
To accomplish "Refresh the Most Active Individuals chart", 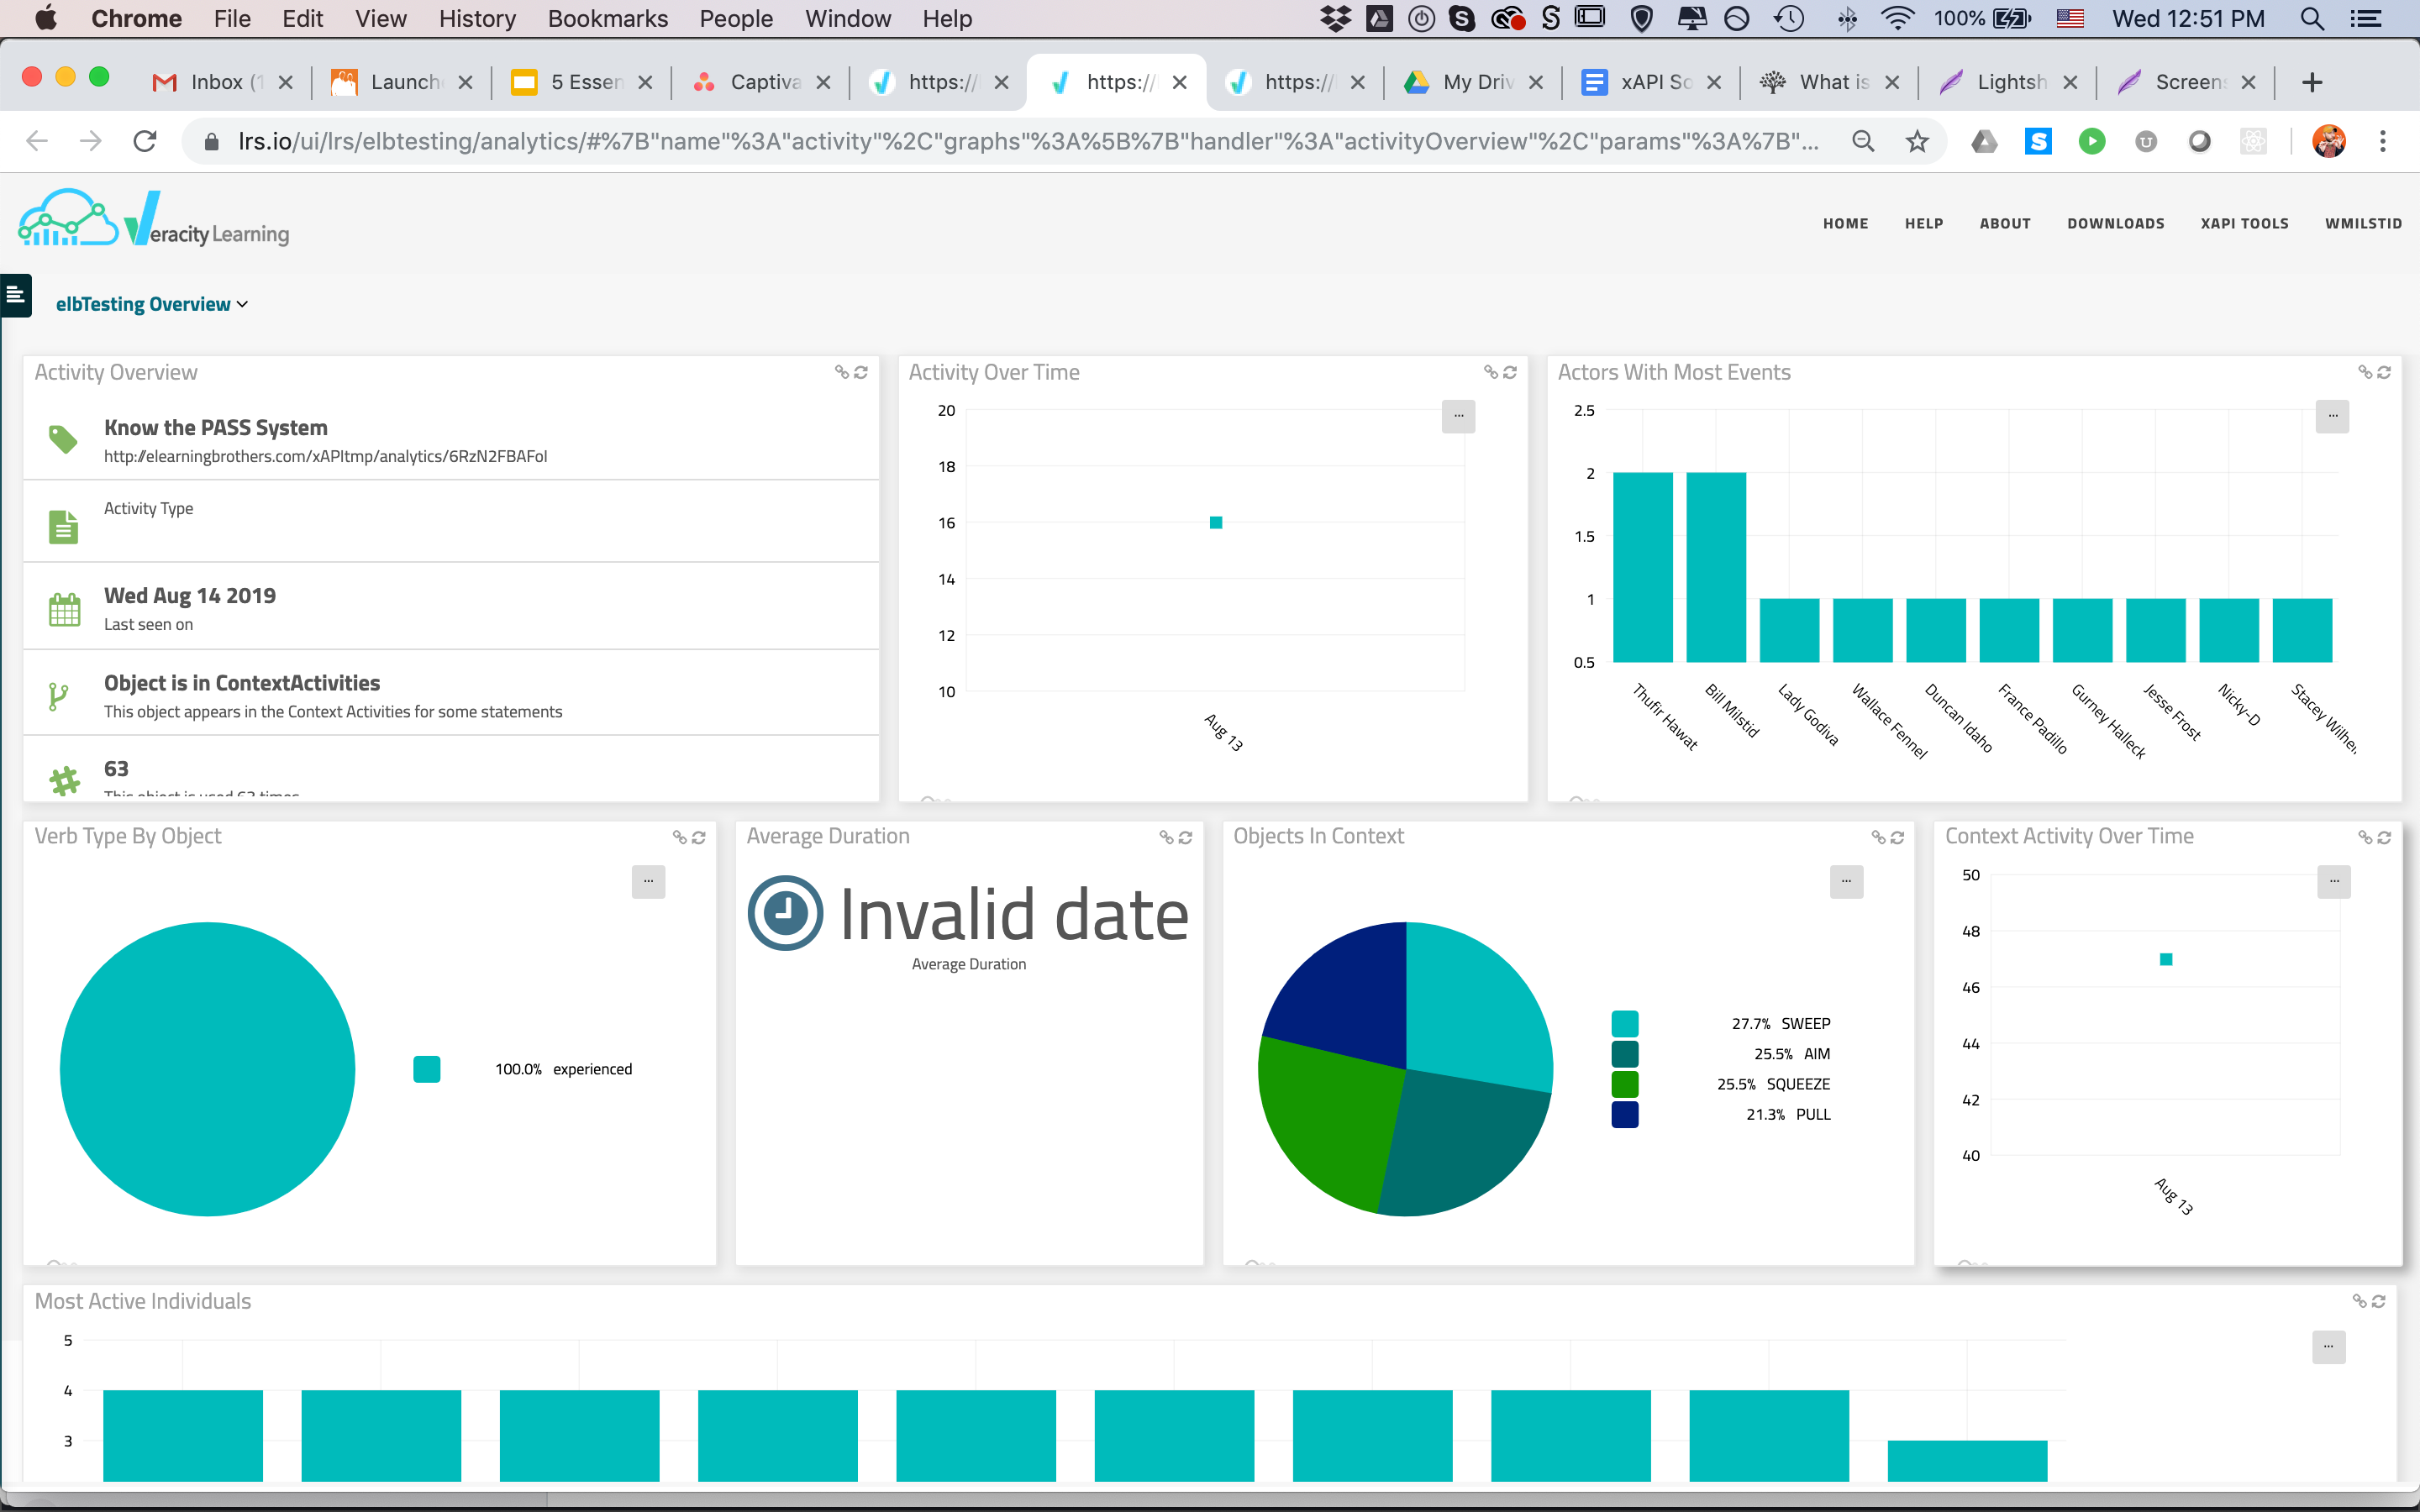I will tap(2378, 1301).
